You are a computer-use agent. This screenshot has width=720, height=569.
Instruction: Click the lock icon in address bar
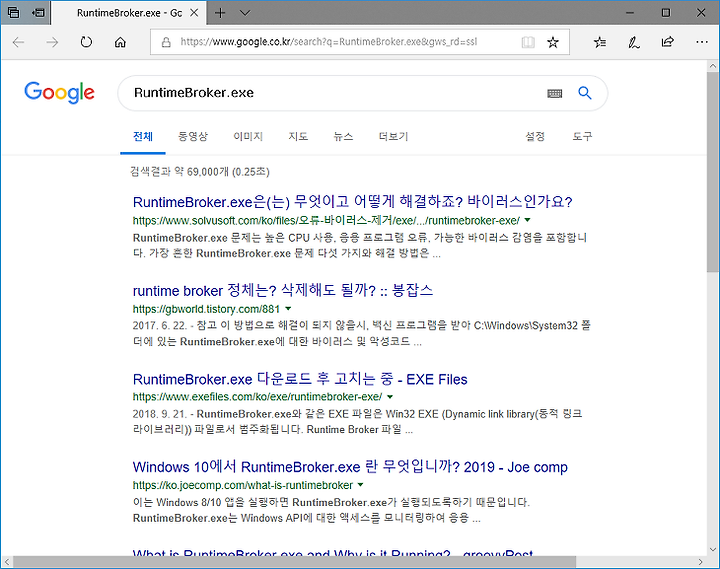click(166, 42)
